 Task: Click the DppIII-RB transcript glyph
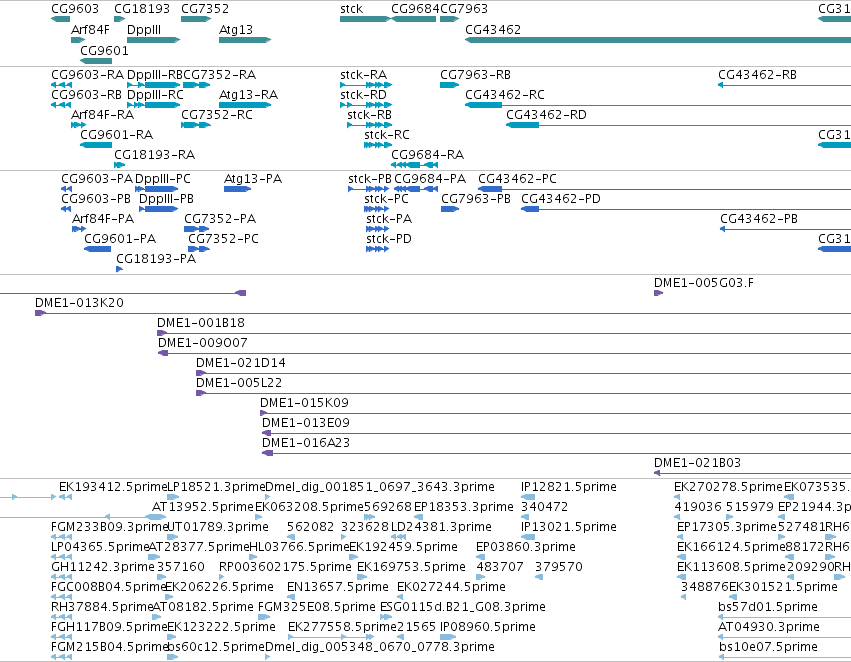(154, 85)
